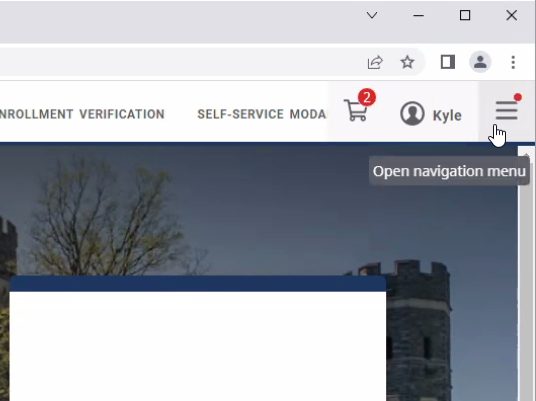Viewport: 536px width, 401px height.
Task: Maximize the browser window
Action: pos(465,15)
